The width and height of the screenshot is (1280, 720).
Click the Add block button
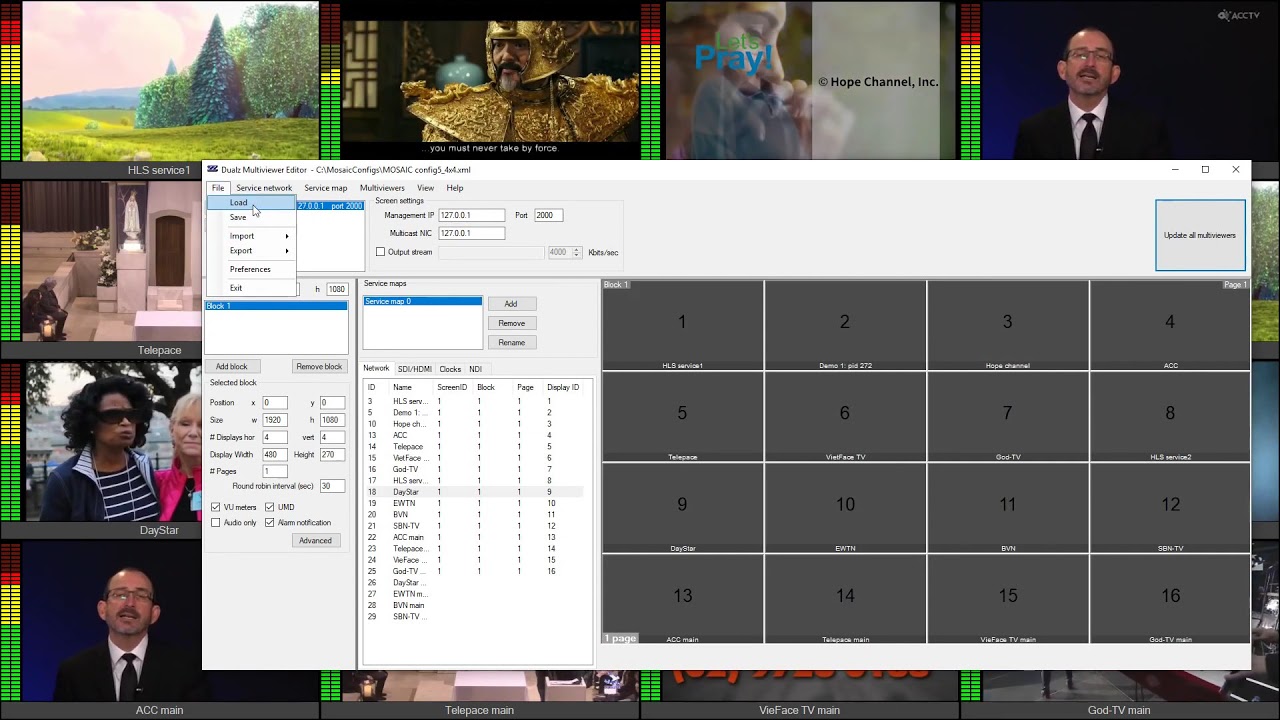tap(231, 367)
